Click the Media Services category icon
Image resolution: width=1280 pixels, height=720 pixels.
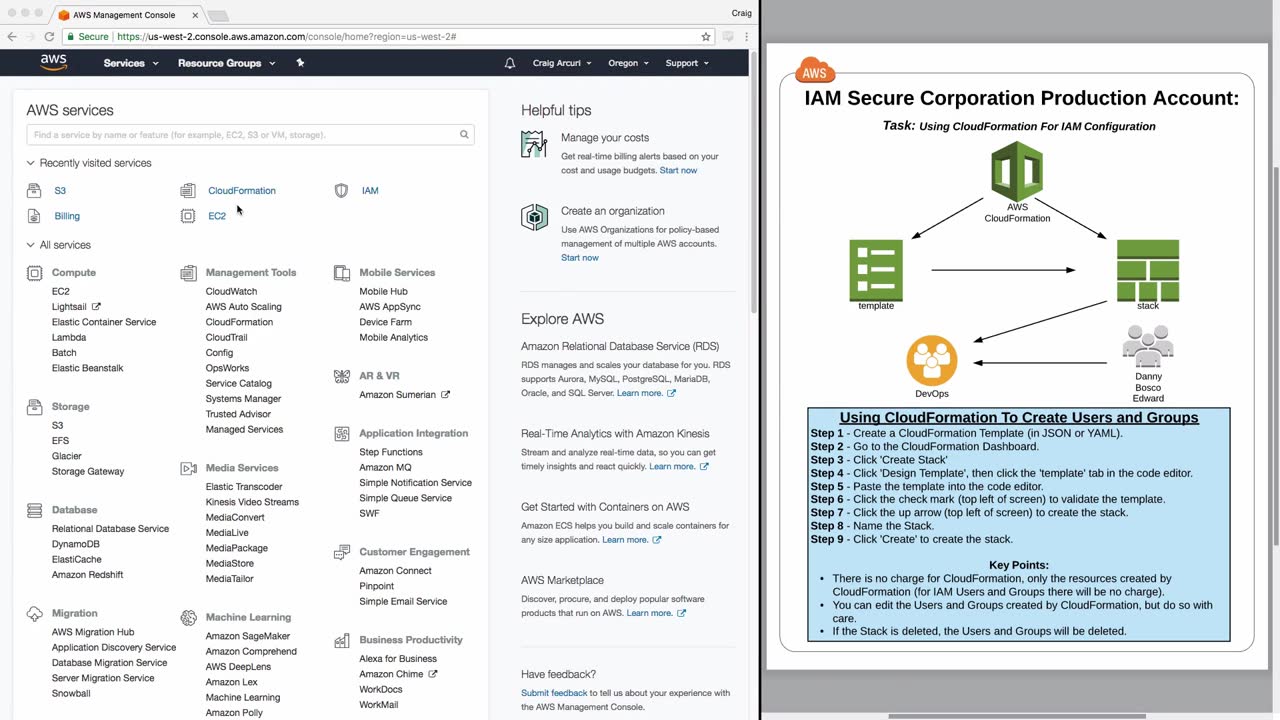point(188,468)
